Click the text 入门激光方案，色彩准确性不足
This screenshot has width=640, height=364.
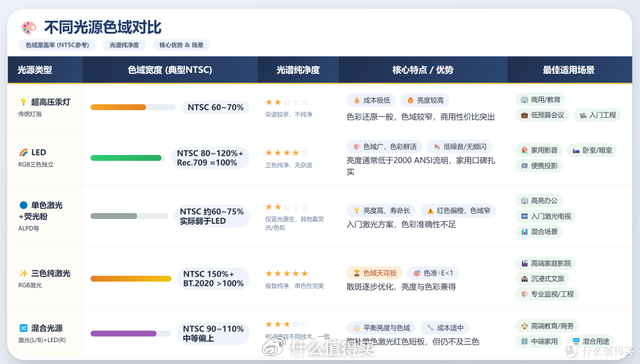pyautogui.click(x=401, y=224)
